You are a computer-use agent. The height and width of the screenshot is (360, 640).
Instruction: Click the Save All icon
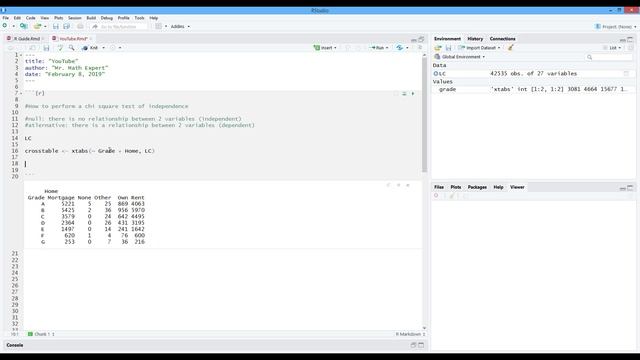[x=67, y=26]
